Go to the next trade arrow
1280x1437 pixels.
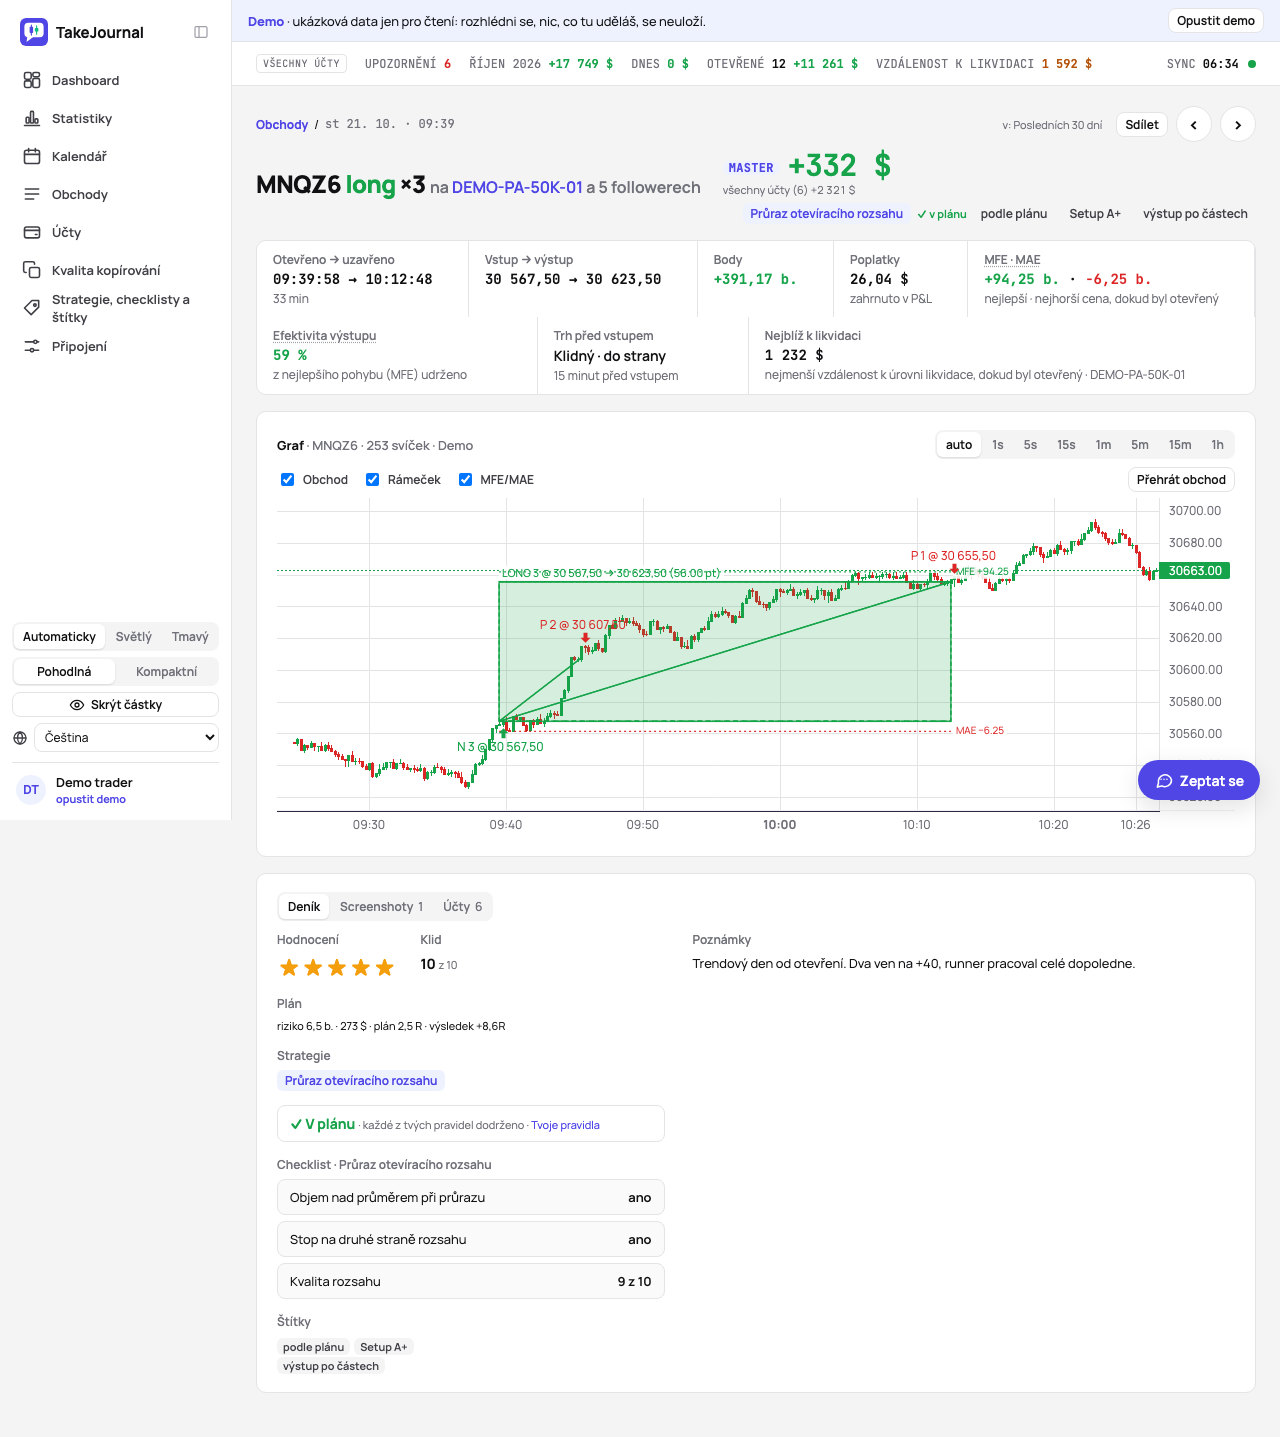pos(1238,125)
